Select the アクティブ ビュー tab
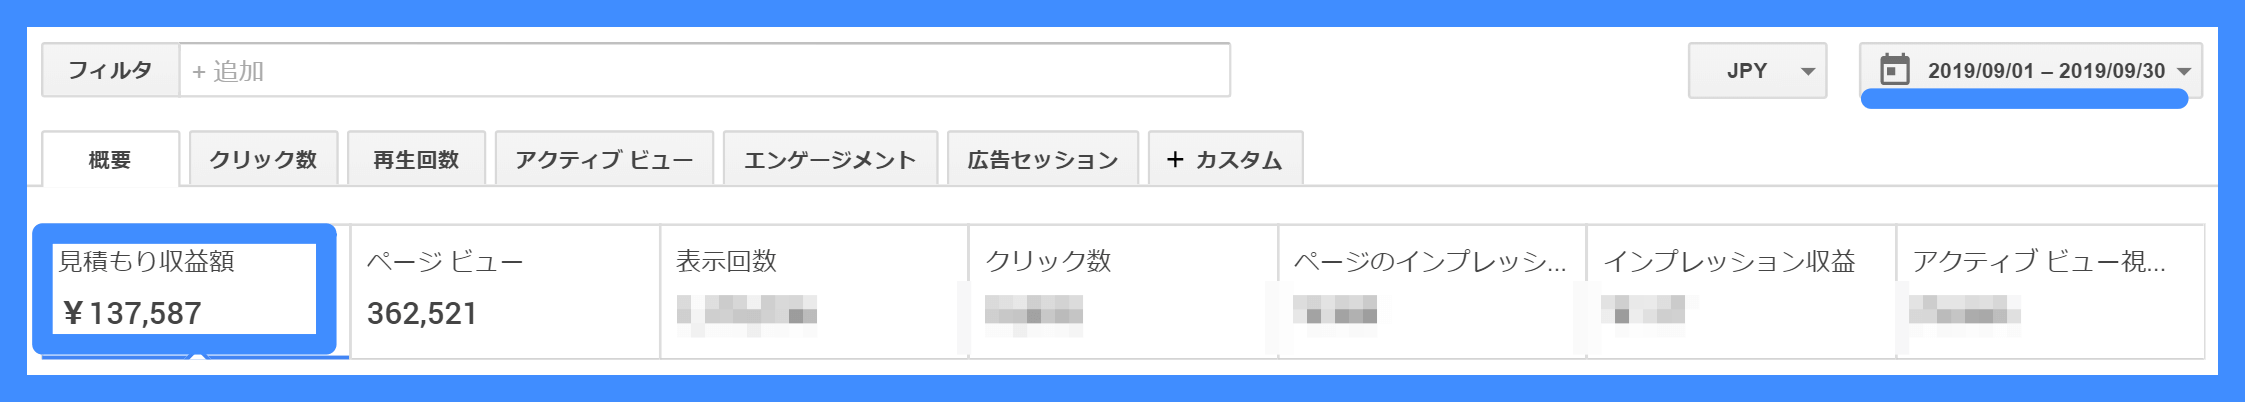This screenshot has width=2245, height=402. [604, 159]
